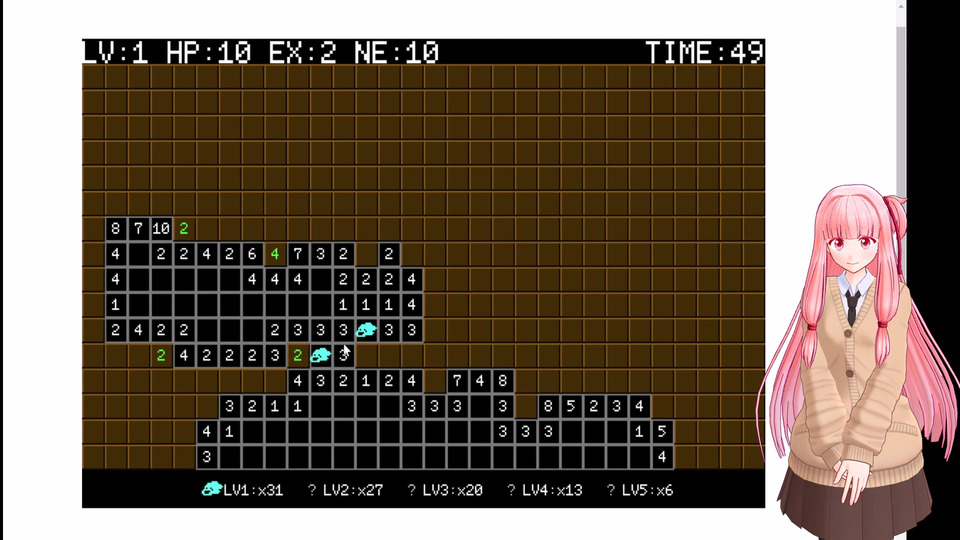
Task: Click the 5 right of the 1 cell
Action: pos(662,432)
